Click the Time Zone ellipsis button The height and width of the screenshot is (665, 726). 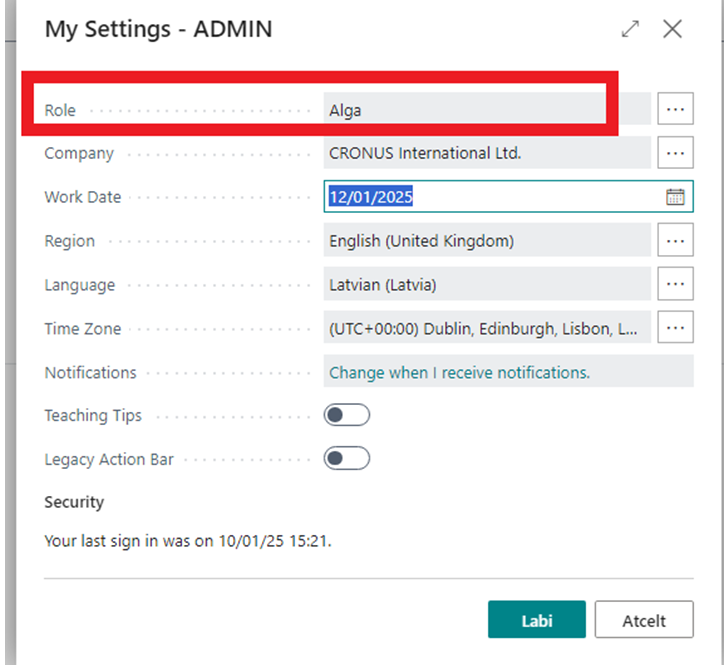click(676, 327)
